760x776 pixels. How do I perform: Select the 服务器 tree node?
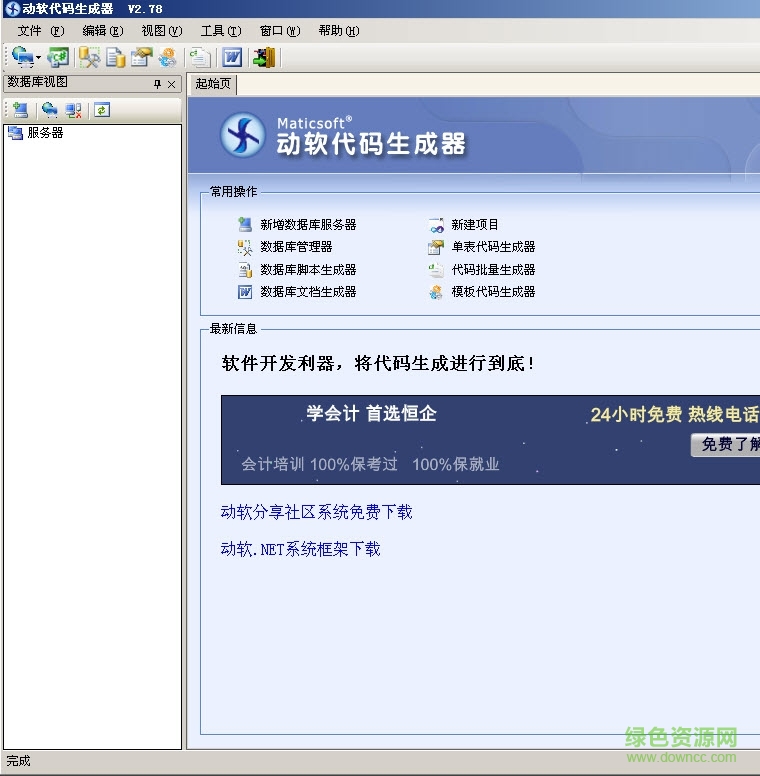tap(45, 132)
